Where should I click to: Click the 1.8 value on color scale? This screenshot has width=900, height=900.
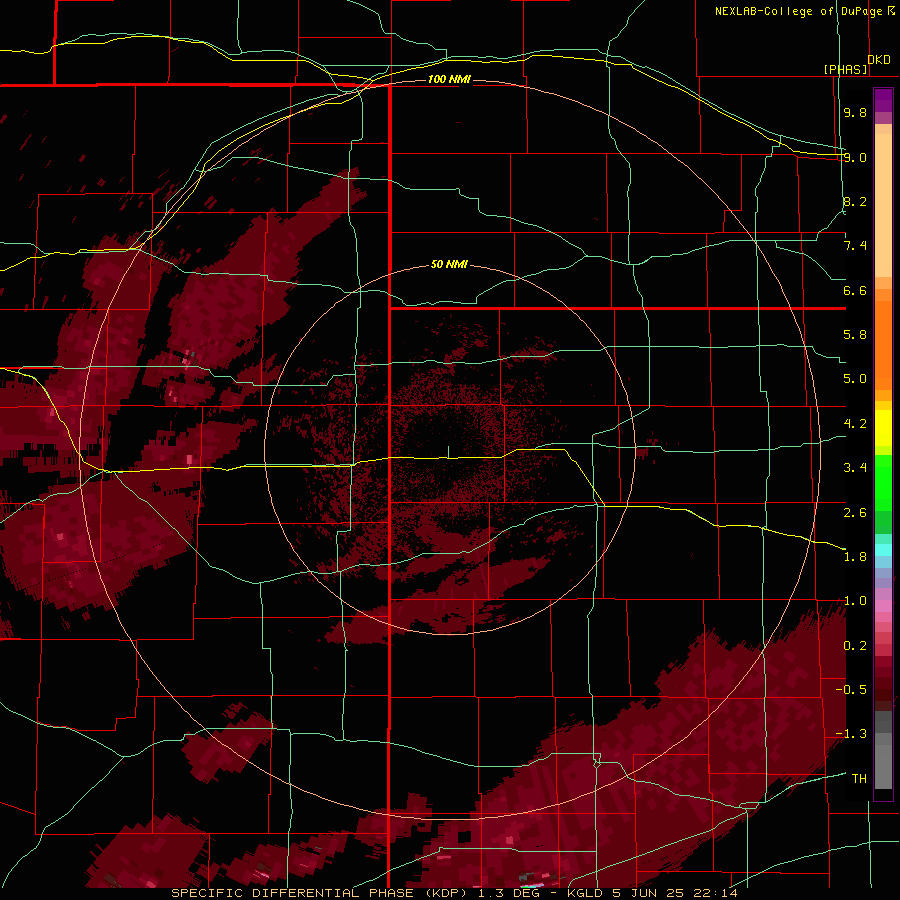855,557
